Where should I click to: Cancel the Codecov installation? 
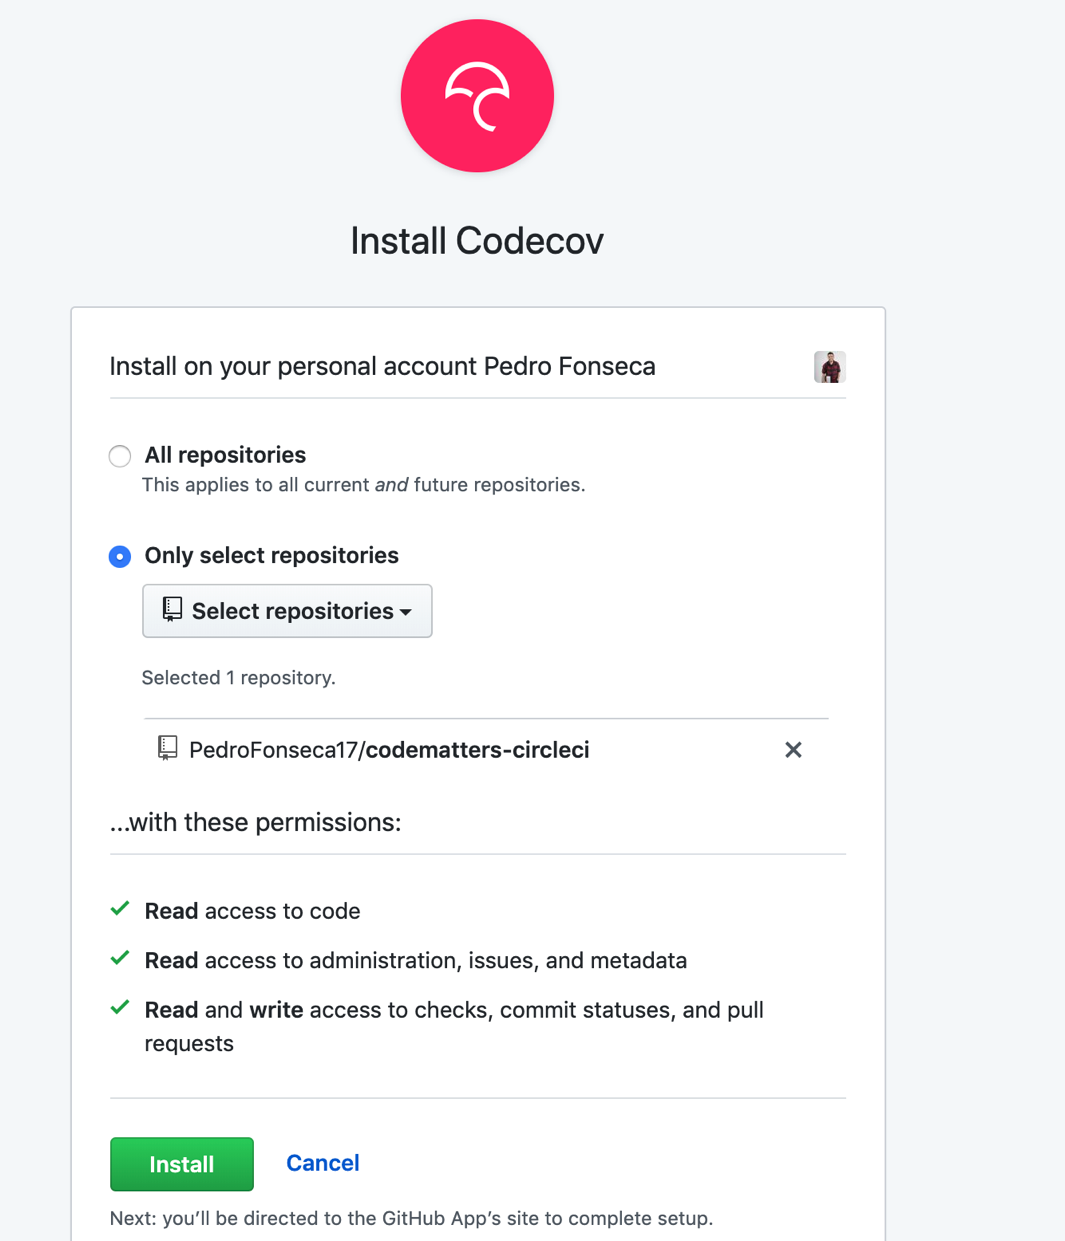pyautogui.click(x=322, y=1162)
